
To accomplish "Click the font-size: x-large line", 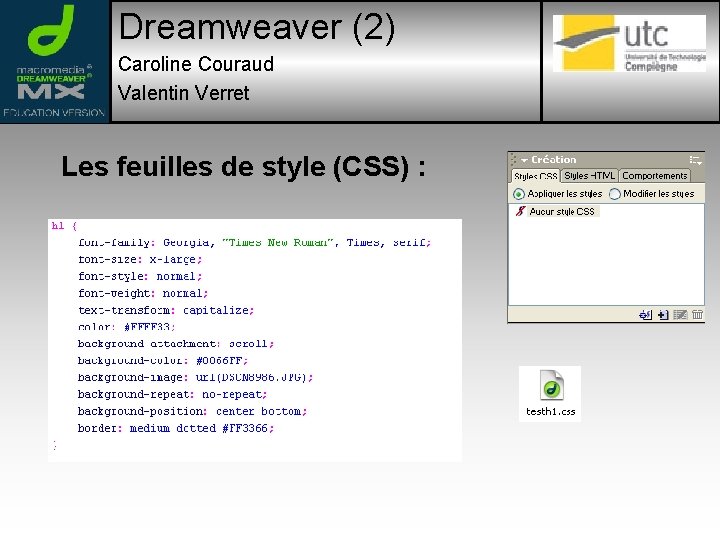I will 140,259.
